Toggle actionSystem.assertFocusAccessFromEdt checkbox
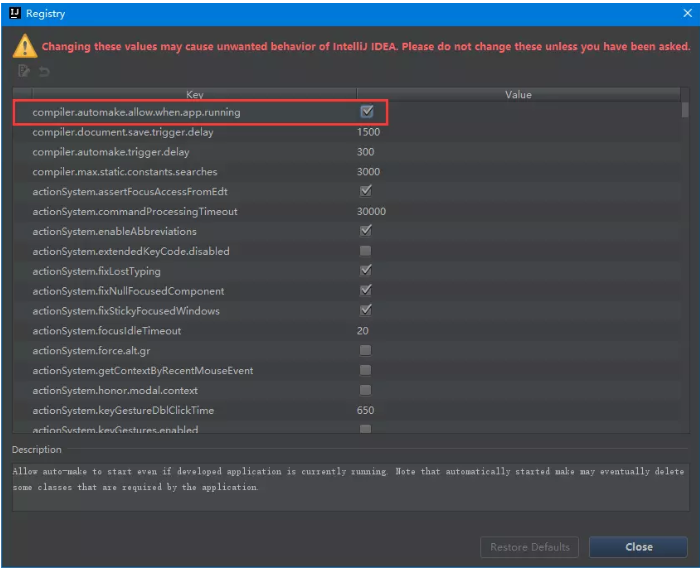The image size is (700, 569). [366, 191]
